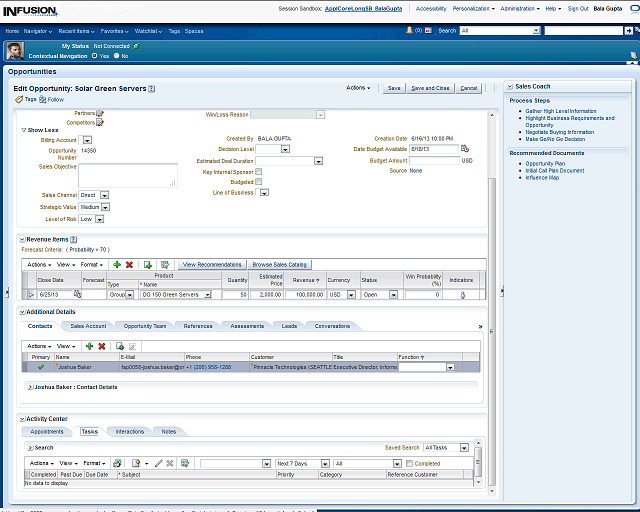Open the Opportunity Plan document link
640x512 pixels.
click(x=545, y=163)
